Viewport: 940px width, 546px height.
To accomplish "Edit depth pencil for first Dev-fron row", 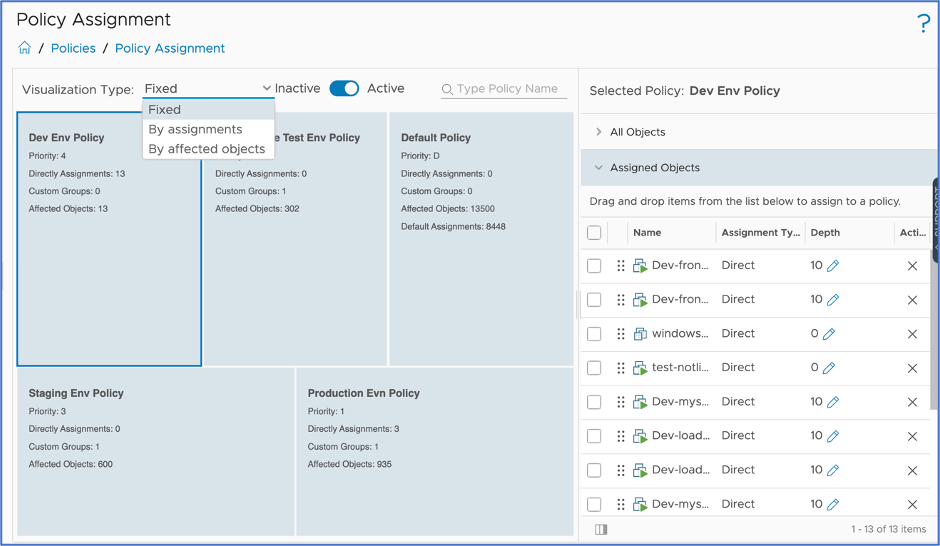I will [x=833, y=266].
